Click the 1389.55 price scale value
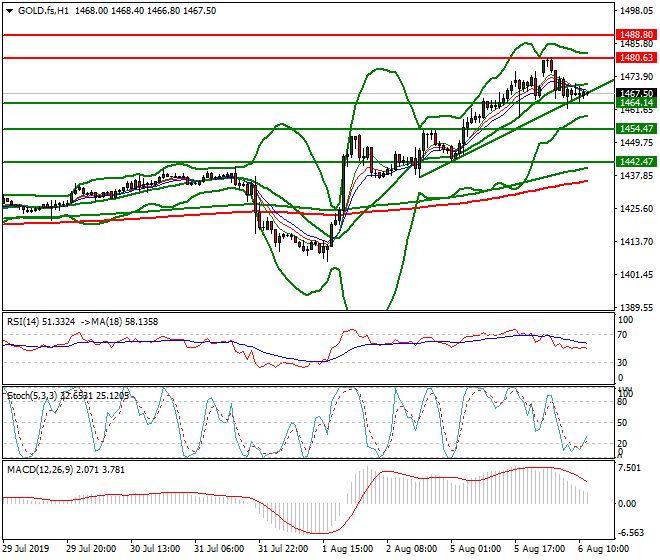Image resolution: width=660 pixels, height=560 pixels. (x=636, y=307)
